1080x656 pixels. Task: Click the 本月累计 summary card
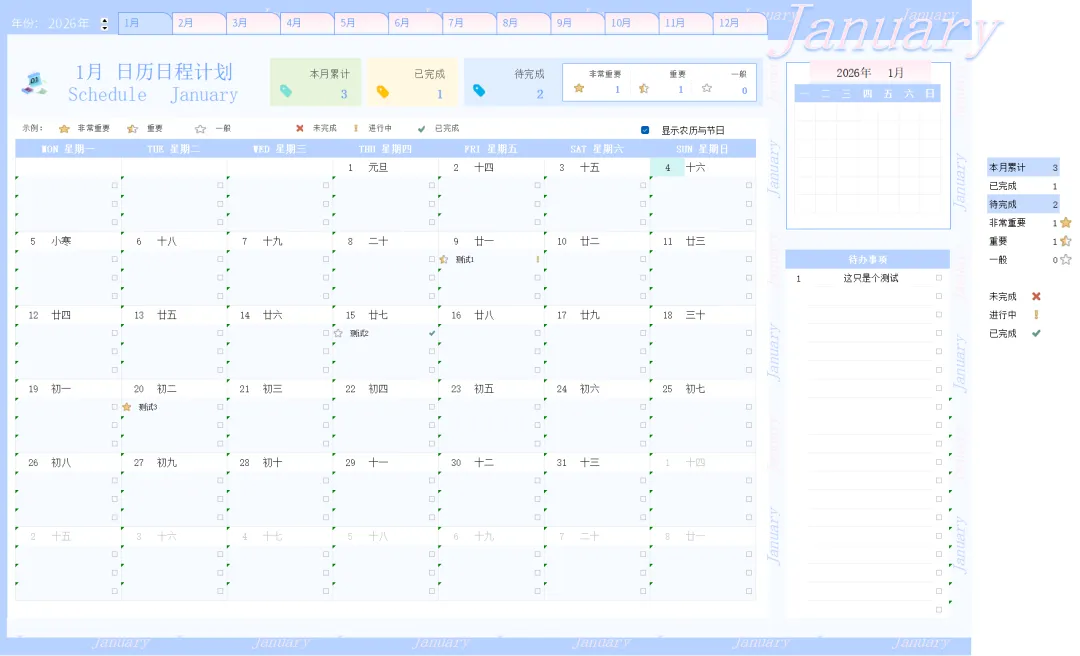[x=315, y=82]
